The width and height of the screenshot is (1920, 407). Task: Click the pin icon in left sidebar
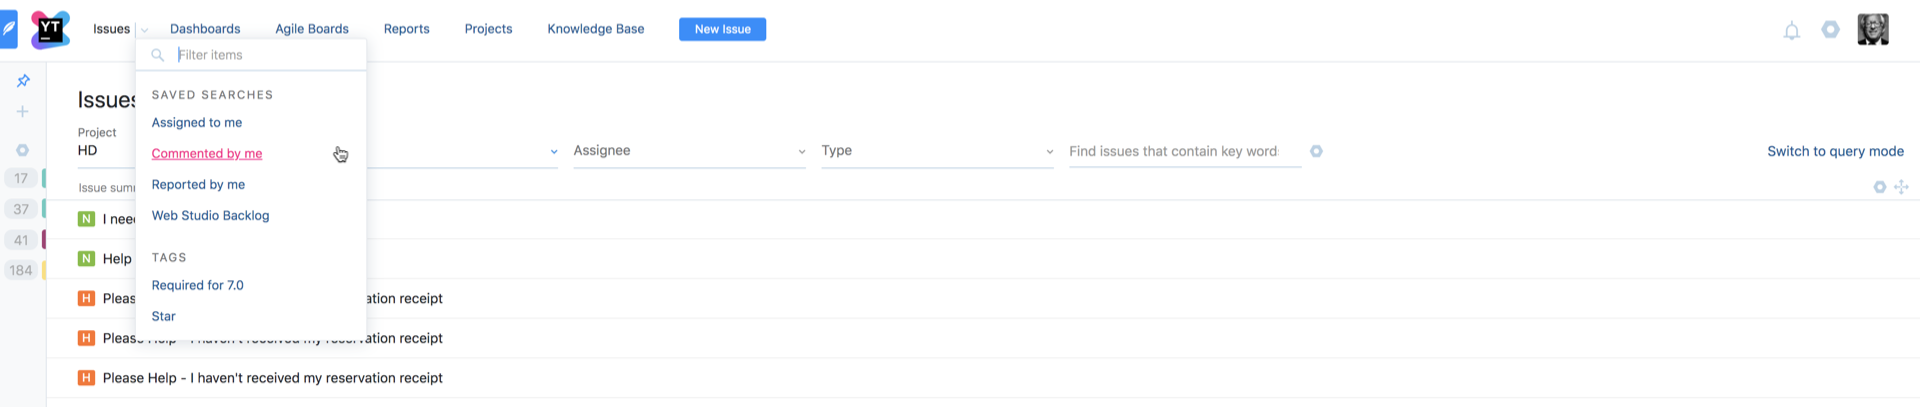point(23,81)
